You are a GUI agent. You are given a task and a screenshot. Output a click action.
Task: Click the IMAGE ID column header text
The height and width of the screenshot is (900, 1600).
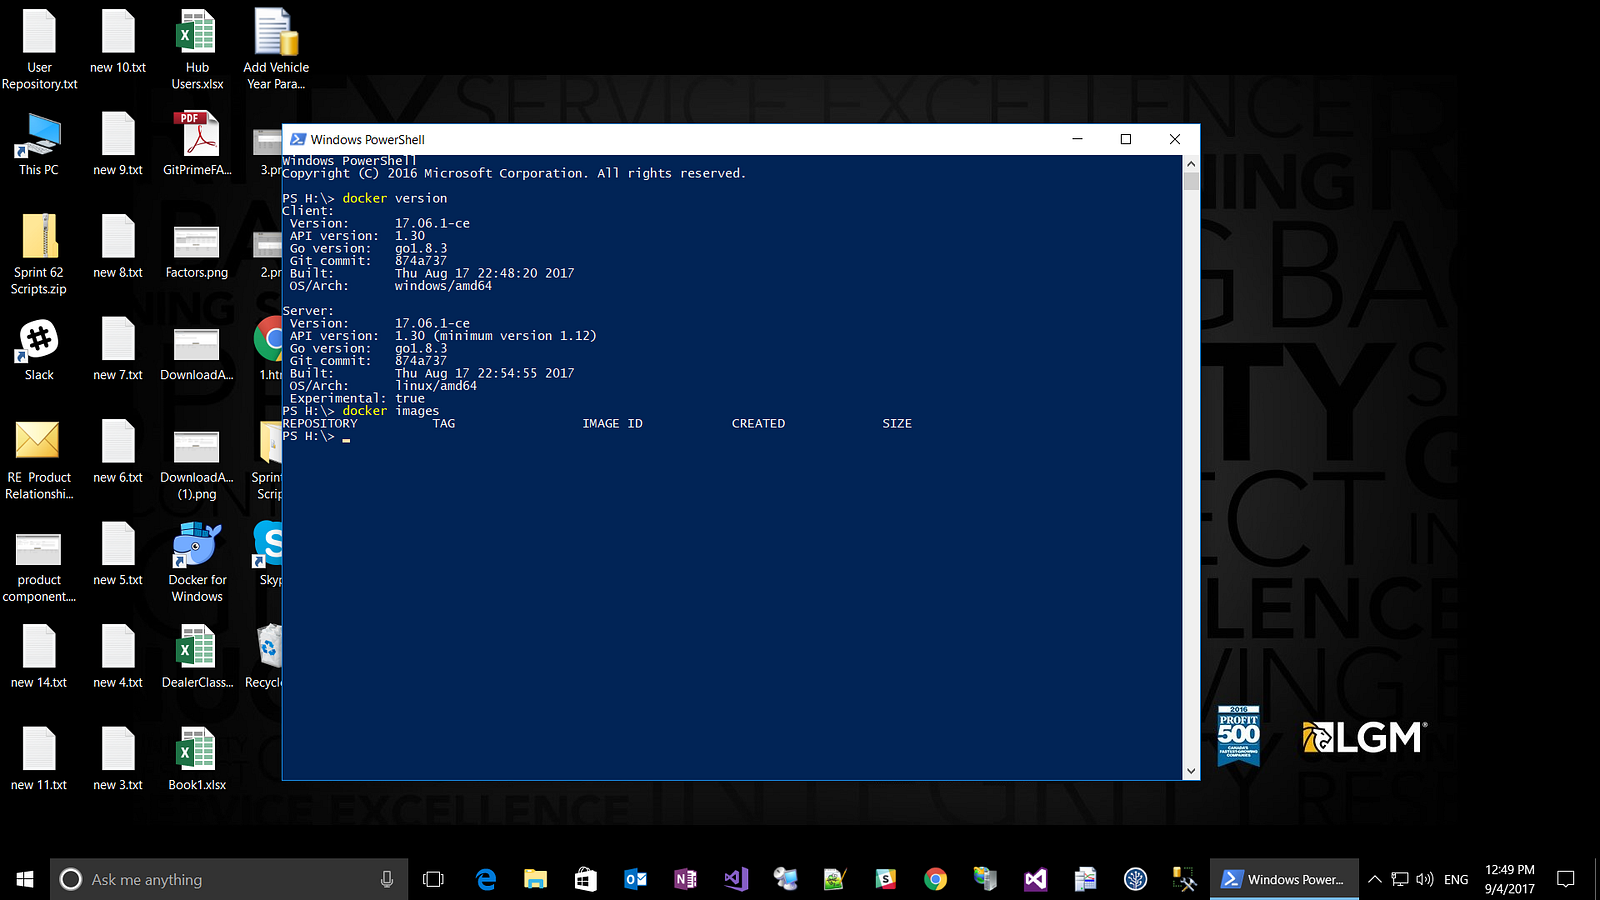pos(612,424)
